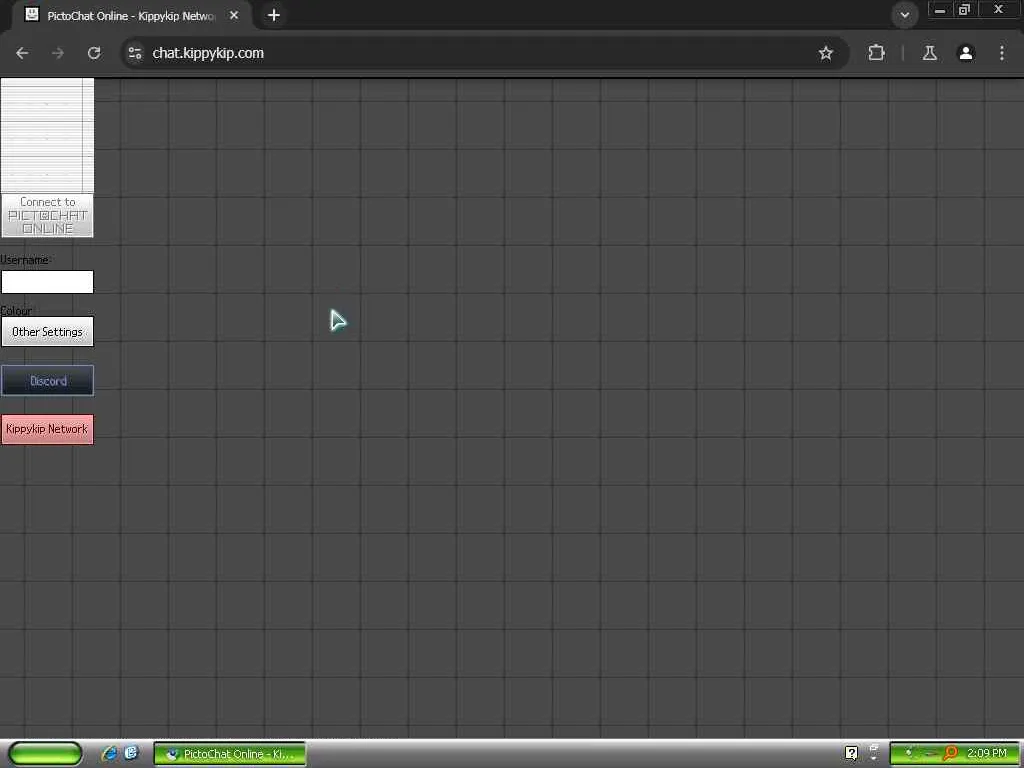The height and width of the screenshot is (768, 1024).
Task: Click the orange magnifier tray icon
Action: pyautogui.click(x=950, y=753)
